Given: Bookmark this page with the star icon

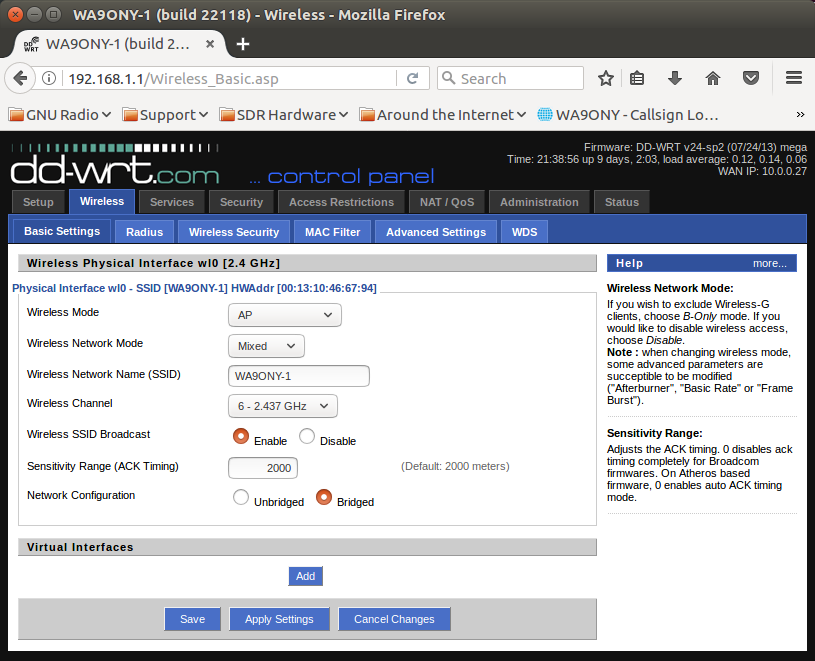Looking at the screenshot, I should (606, 78).
